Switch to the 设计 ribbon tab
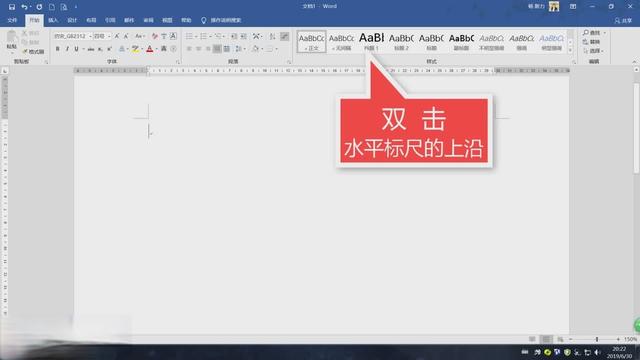Image resolution: width=640 pixels, height=360 pixels. [x=72, y=20]
